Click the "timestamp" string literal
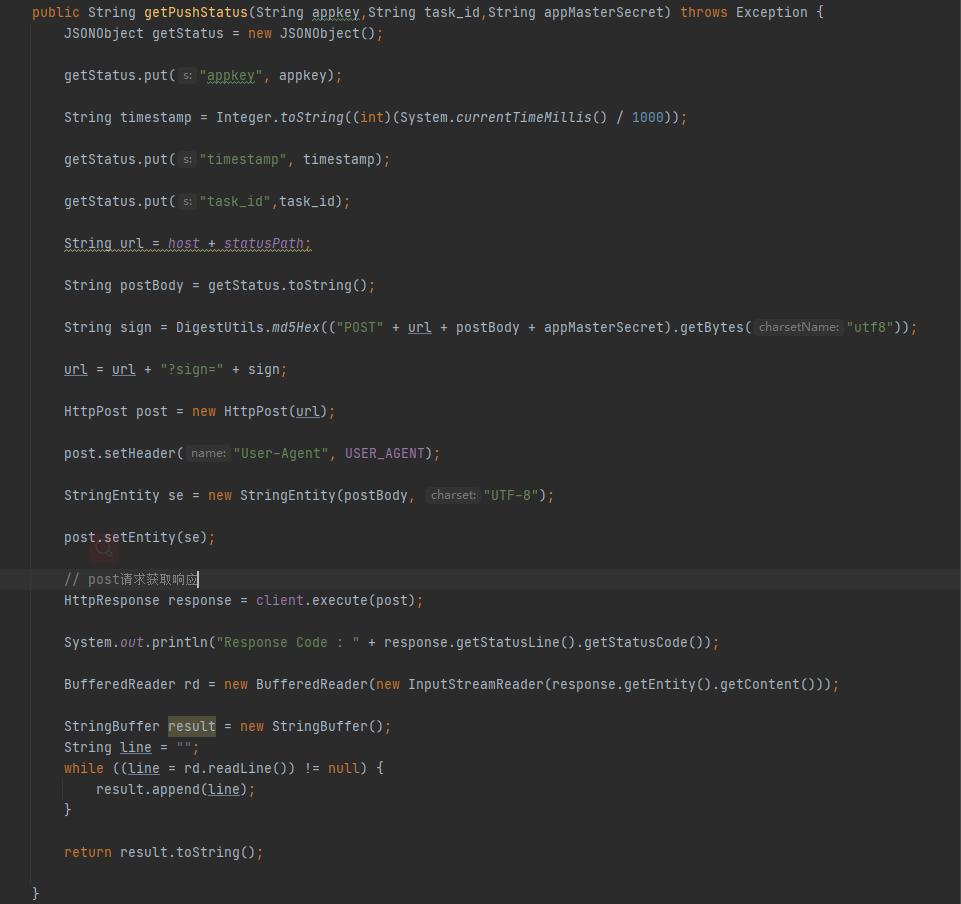Screen dimensions: 961x904 point(243,159)
